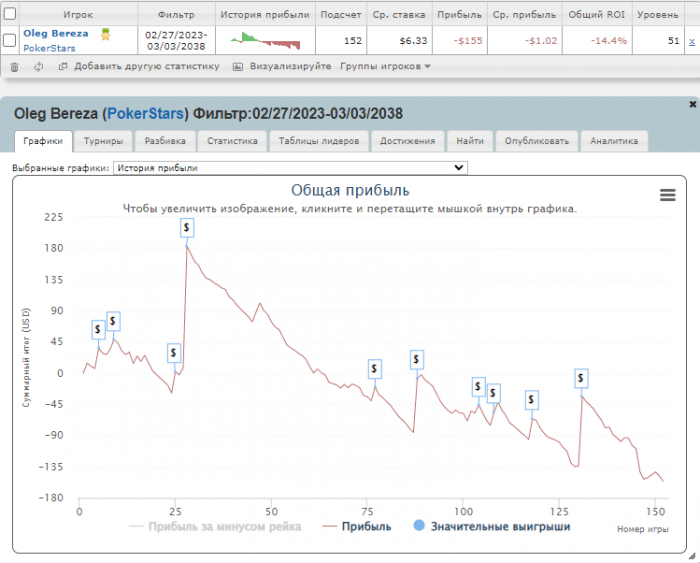Click the award badge next to Oleg Bereza
This screenshot has height=563, width=700.
pyautogui.click(x=106, y=34)
